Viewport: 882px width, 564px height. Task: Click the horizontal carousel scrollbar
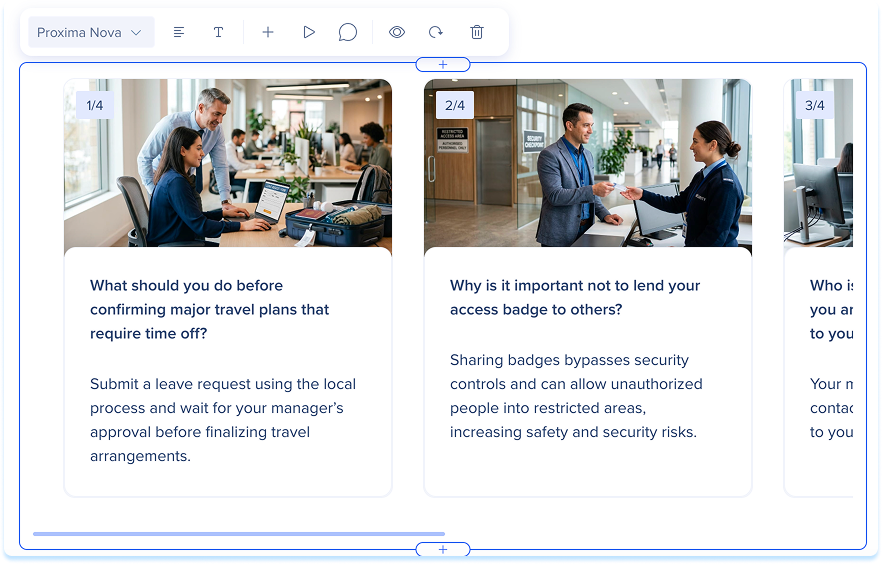click(239, 534)
